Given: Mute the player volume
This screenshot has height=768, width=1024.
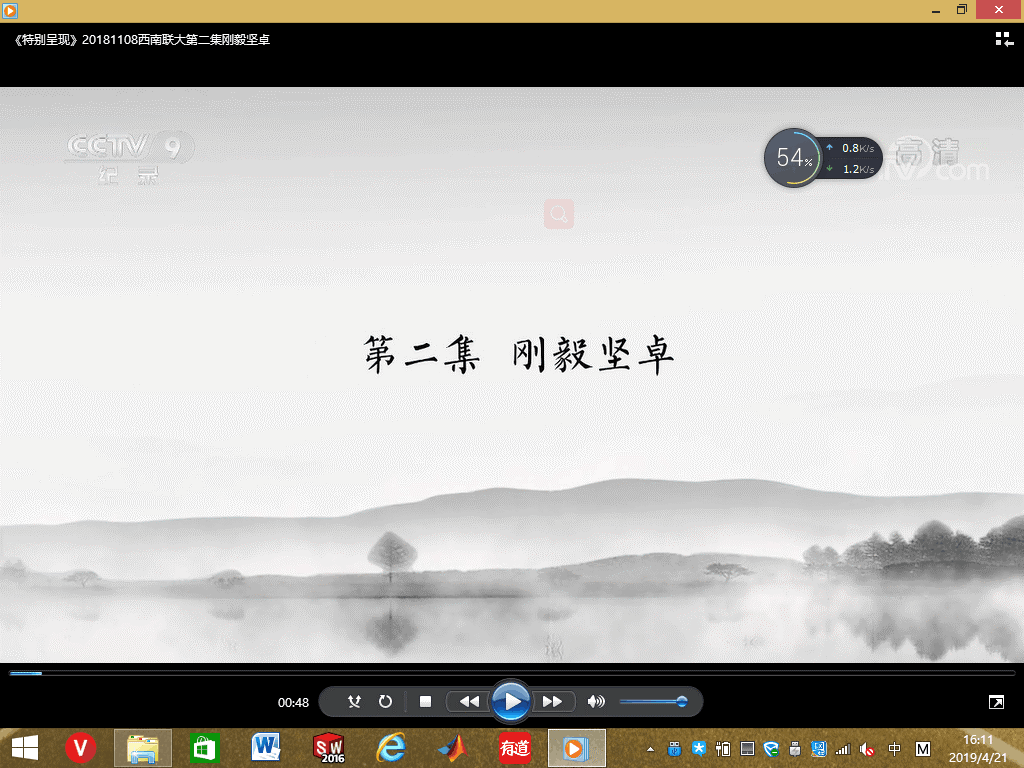Looking at the screenshot, I should coord(596,702).
